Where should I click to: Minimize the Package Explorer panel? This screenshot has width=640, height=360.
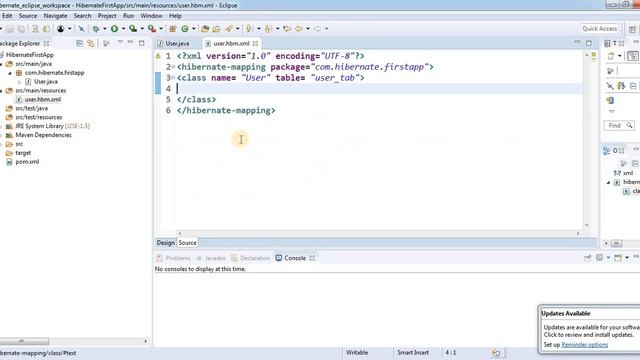click(x=130, y=42)
